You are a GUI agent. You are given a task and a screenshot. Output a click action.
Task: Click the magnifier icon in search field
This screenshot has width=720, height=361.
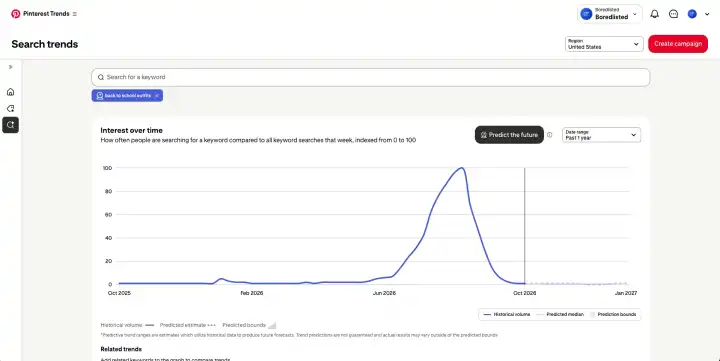click(x=101, y=77)
